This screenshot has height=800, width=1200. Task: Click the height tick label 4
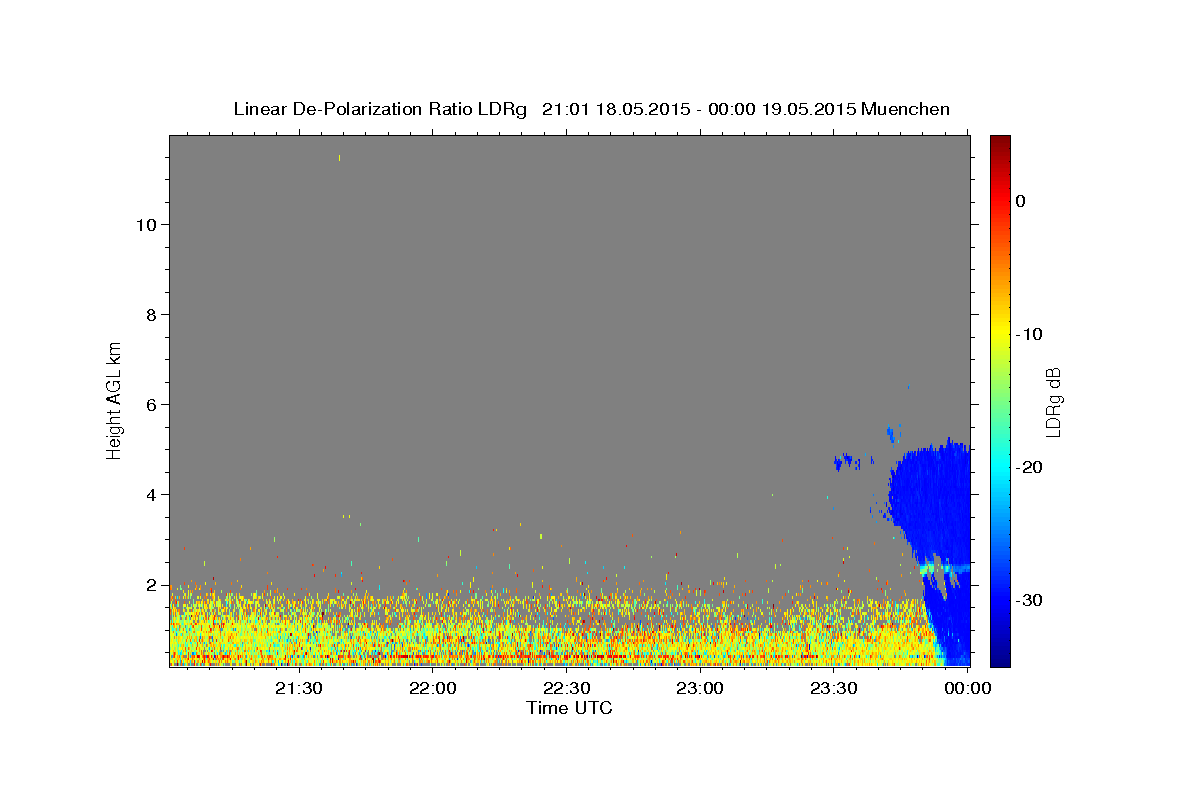point(151,494)
